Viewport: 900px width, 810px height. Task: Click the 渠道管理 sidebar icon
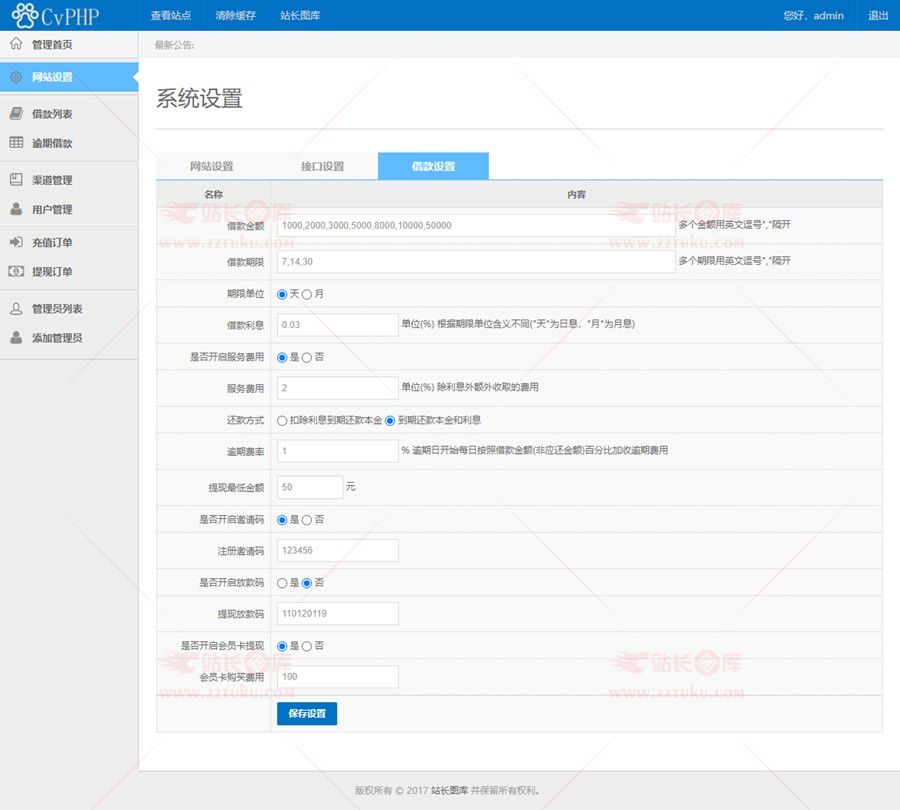(x=16, y=180)
